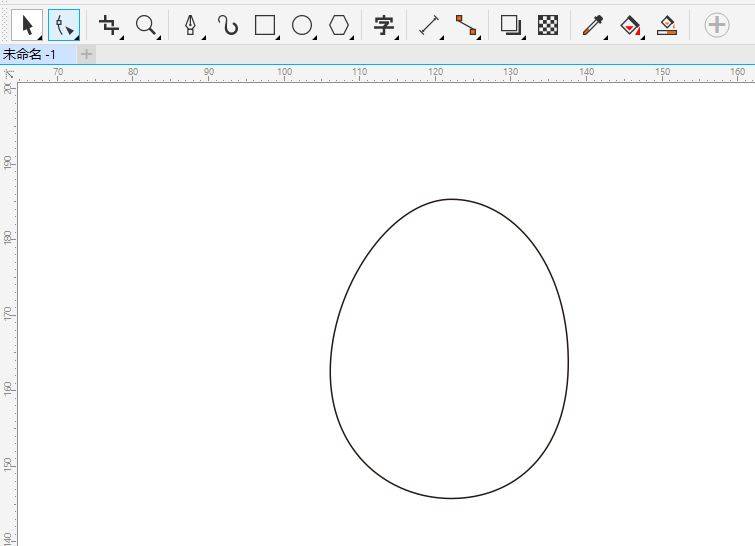Pick the Rectangle tool
This screenshot has width=755, height=546.
tap(265, 25)
